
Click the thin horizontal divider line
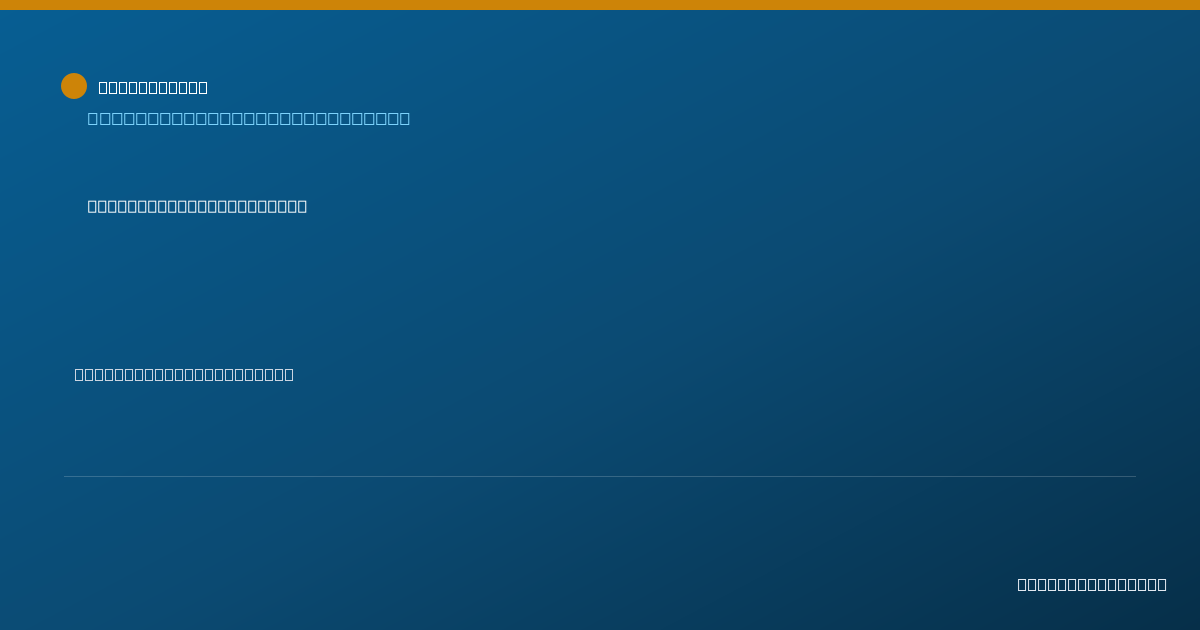(x=600, y=477)
